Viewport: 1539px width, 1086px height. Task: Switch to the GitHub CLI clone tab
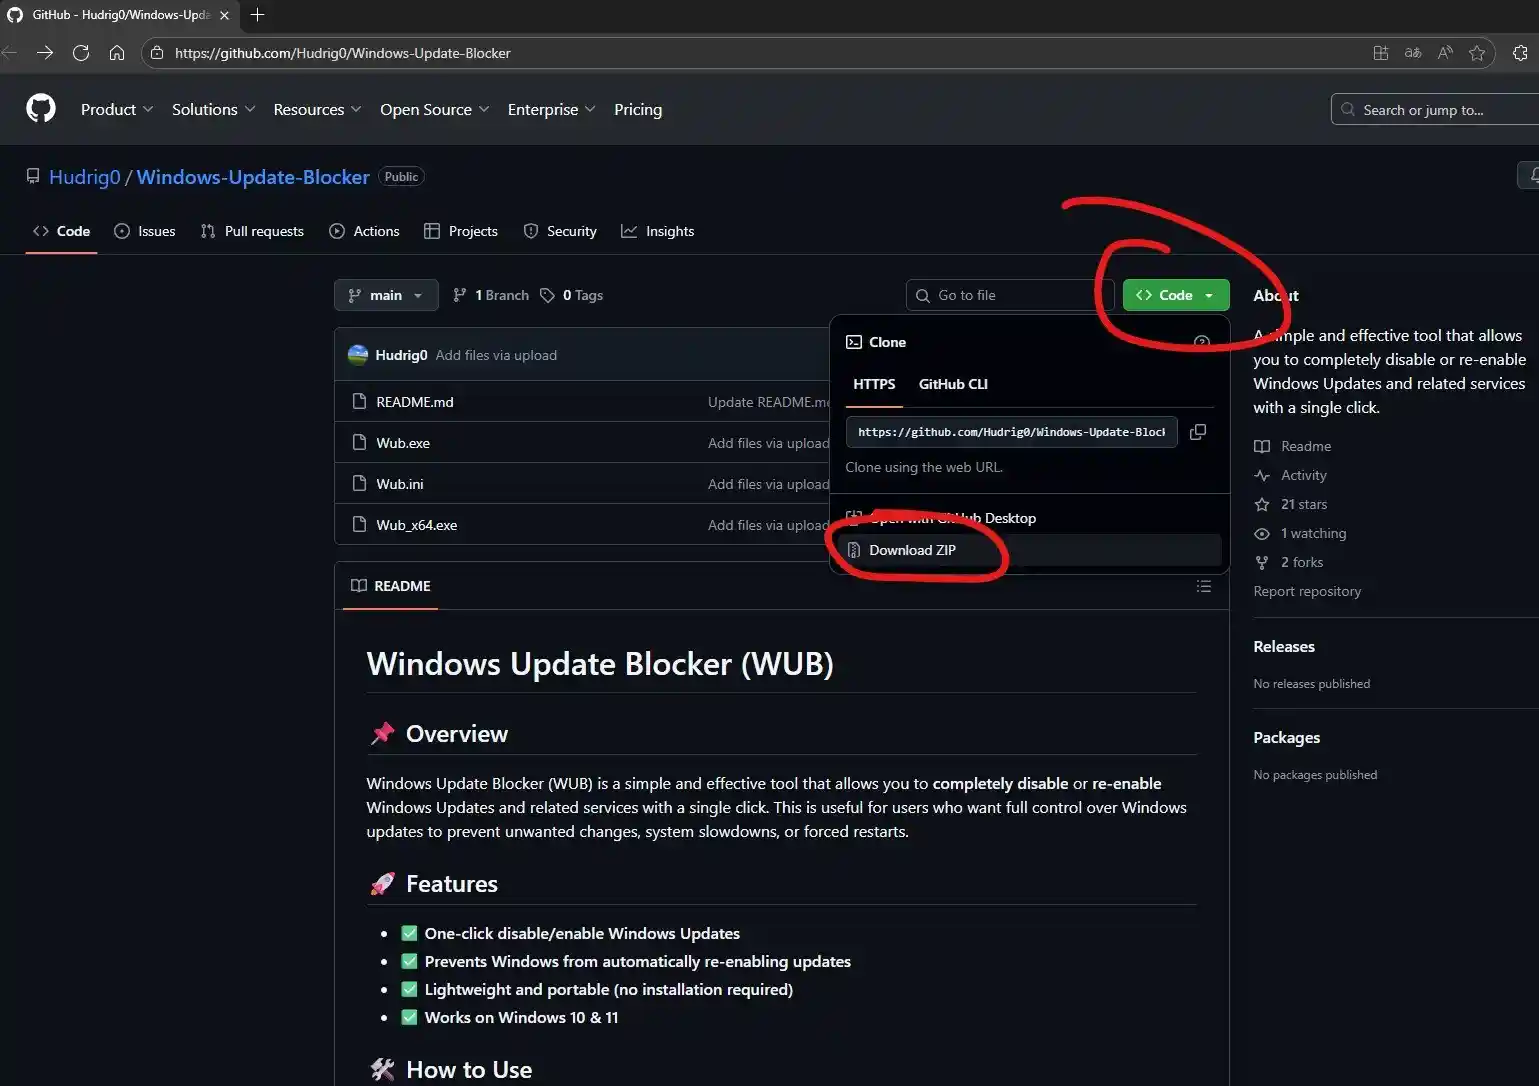(x=952, y=384)
